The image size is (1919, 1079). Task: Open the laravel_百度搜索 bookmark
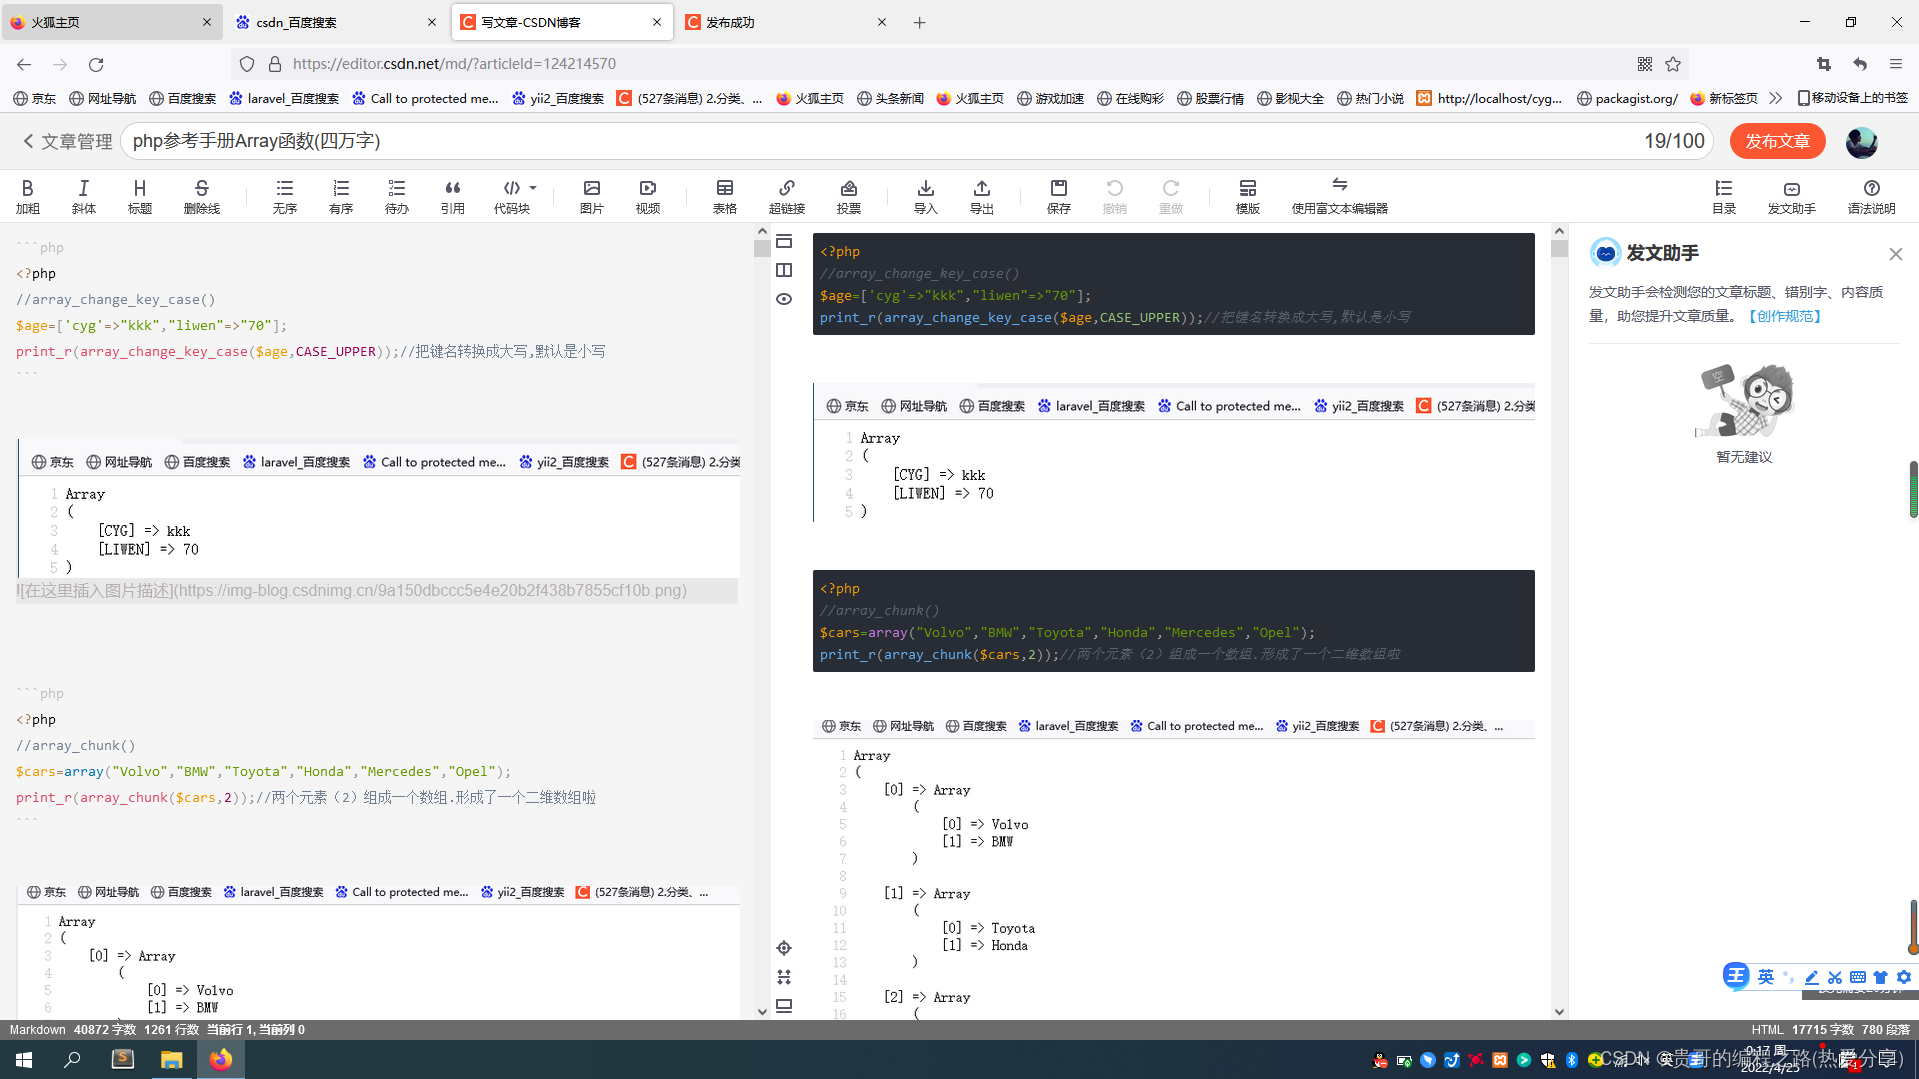pos(284,98)
